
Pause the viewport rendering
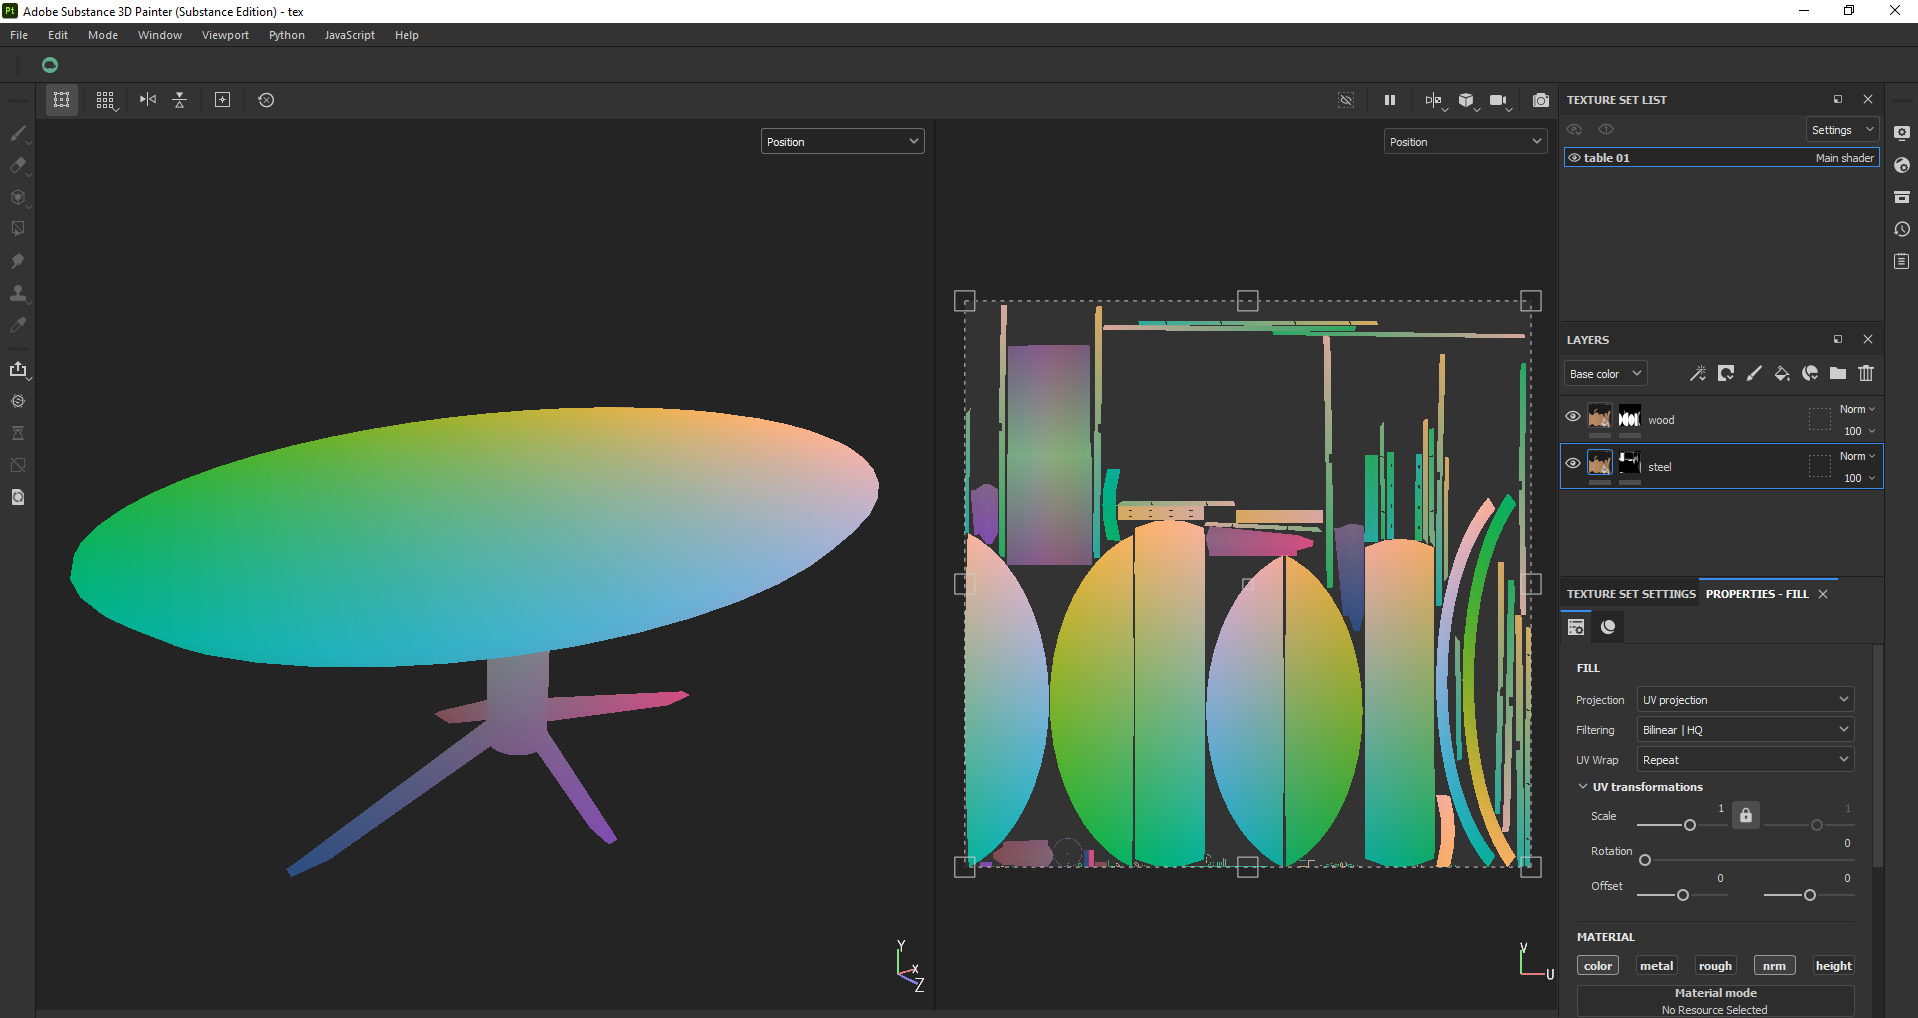[1390, 100]
